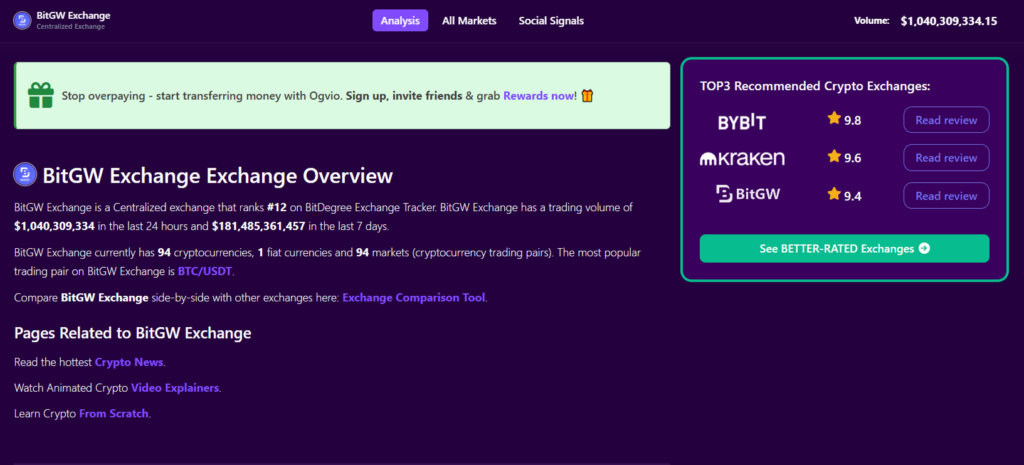
Task: Open the Video Explainers link
Action: [x=175, y=387]
